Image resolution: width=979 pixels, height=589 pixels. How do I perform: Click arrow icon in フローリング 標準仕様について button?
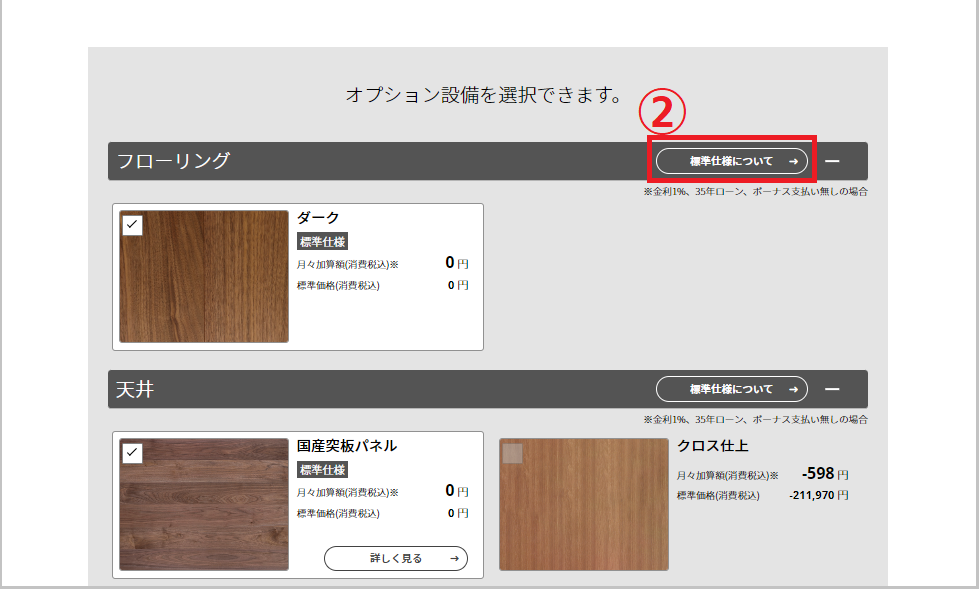coord(792,161)
